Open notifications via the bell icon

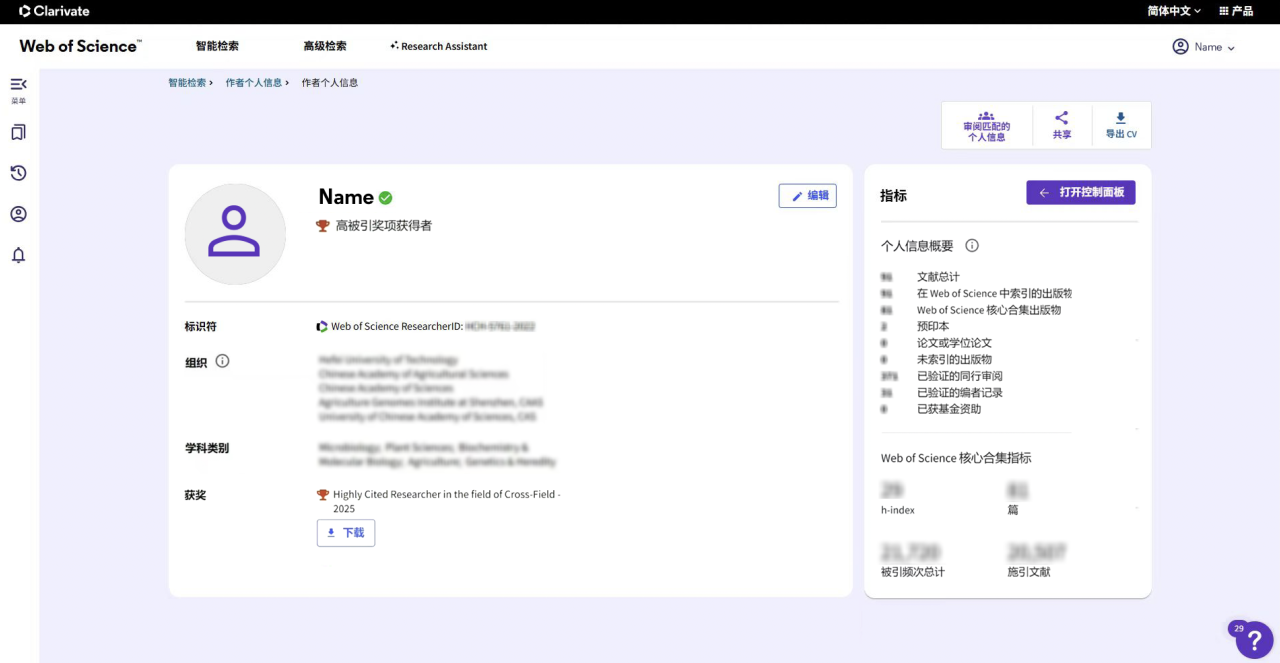coord(18,255)
